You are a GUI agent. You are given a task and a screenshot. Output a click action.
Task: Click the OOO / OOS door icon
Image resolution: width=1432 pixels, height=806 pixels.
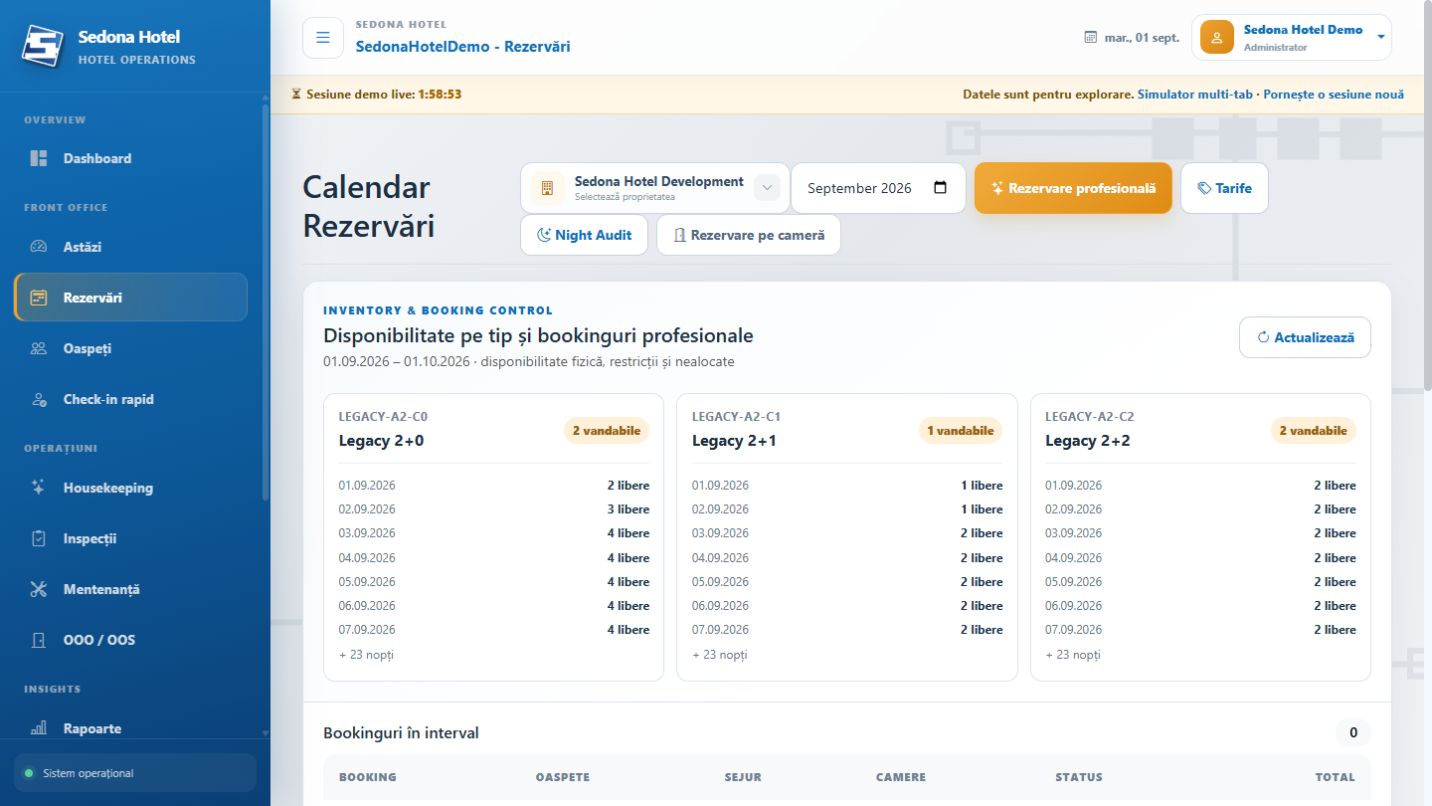point(39,640)
